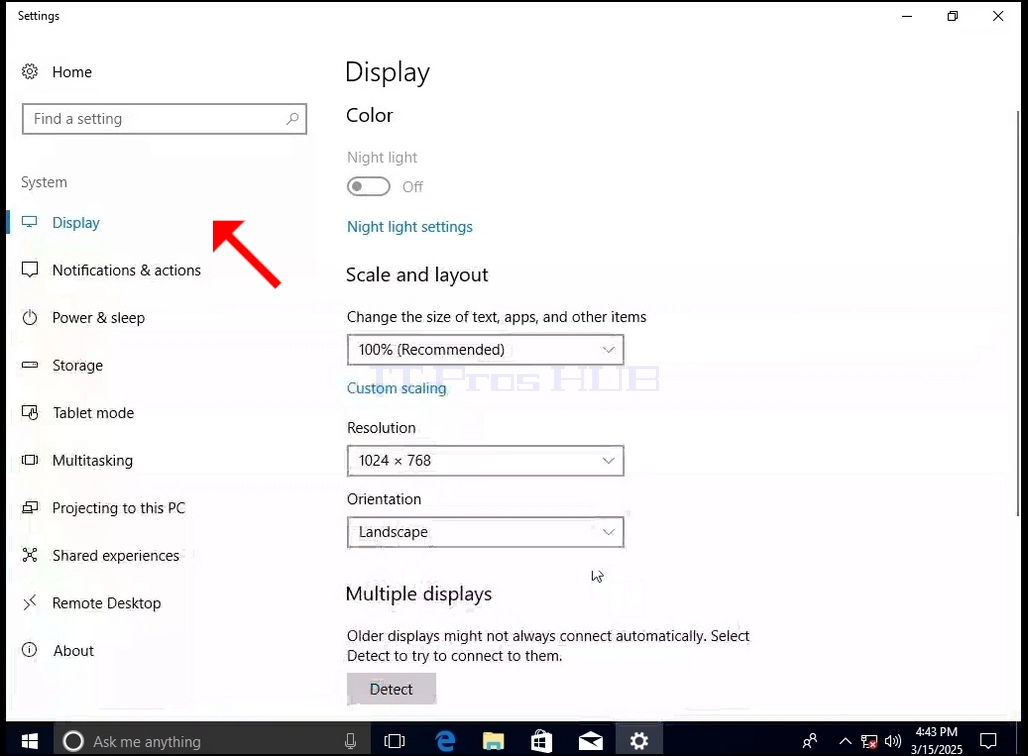Select Notifications & actions
The height and width of the screenshot is (756, 1028).
pyautogui.click(x=127, y=269)
